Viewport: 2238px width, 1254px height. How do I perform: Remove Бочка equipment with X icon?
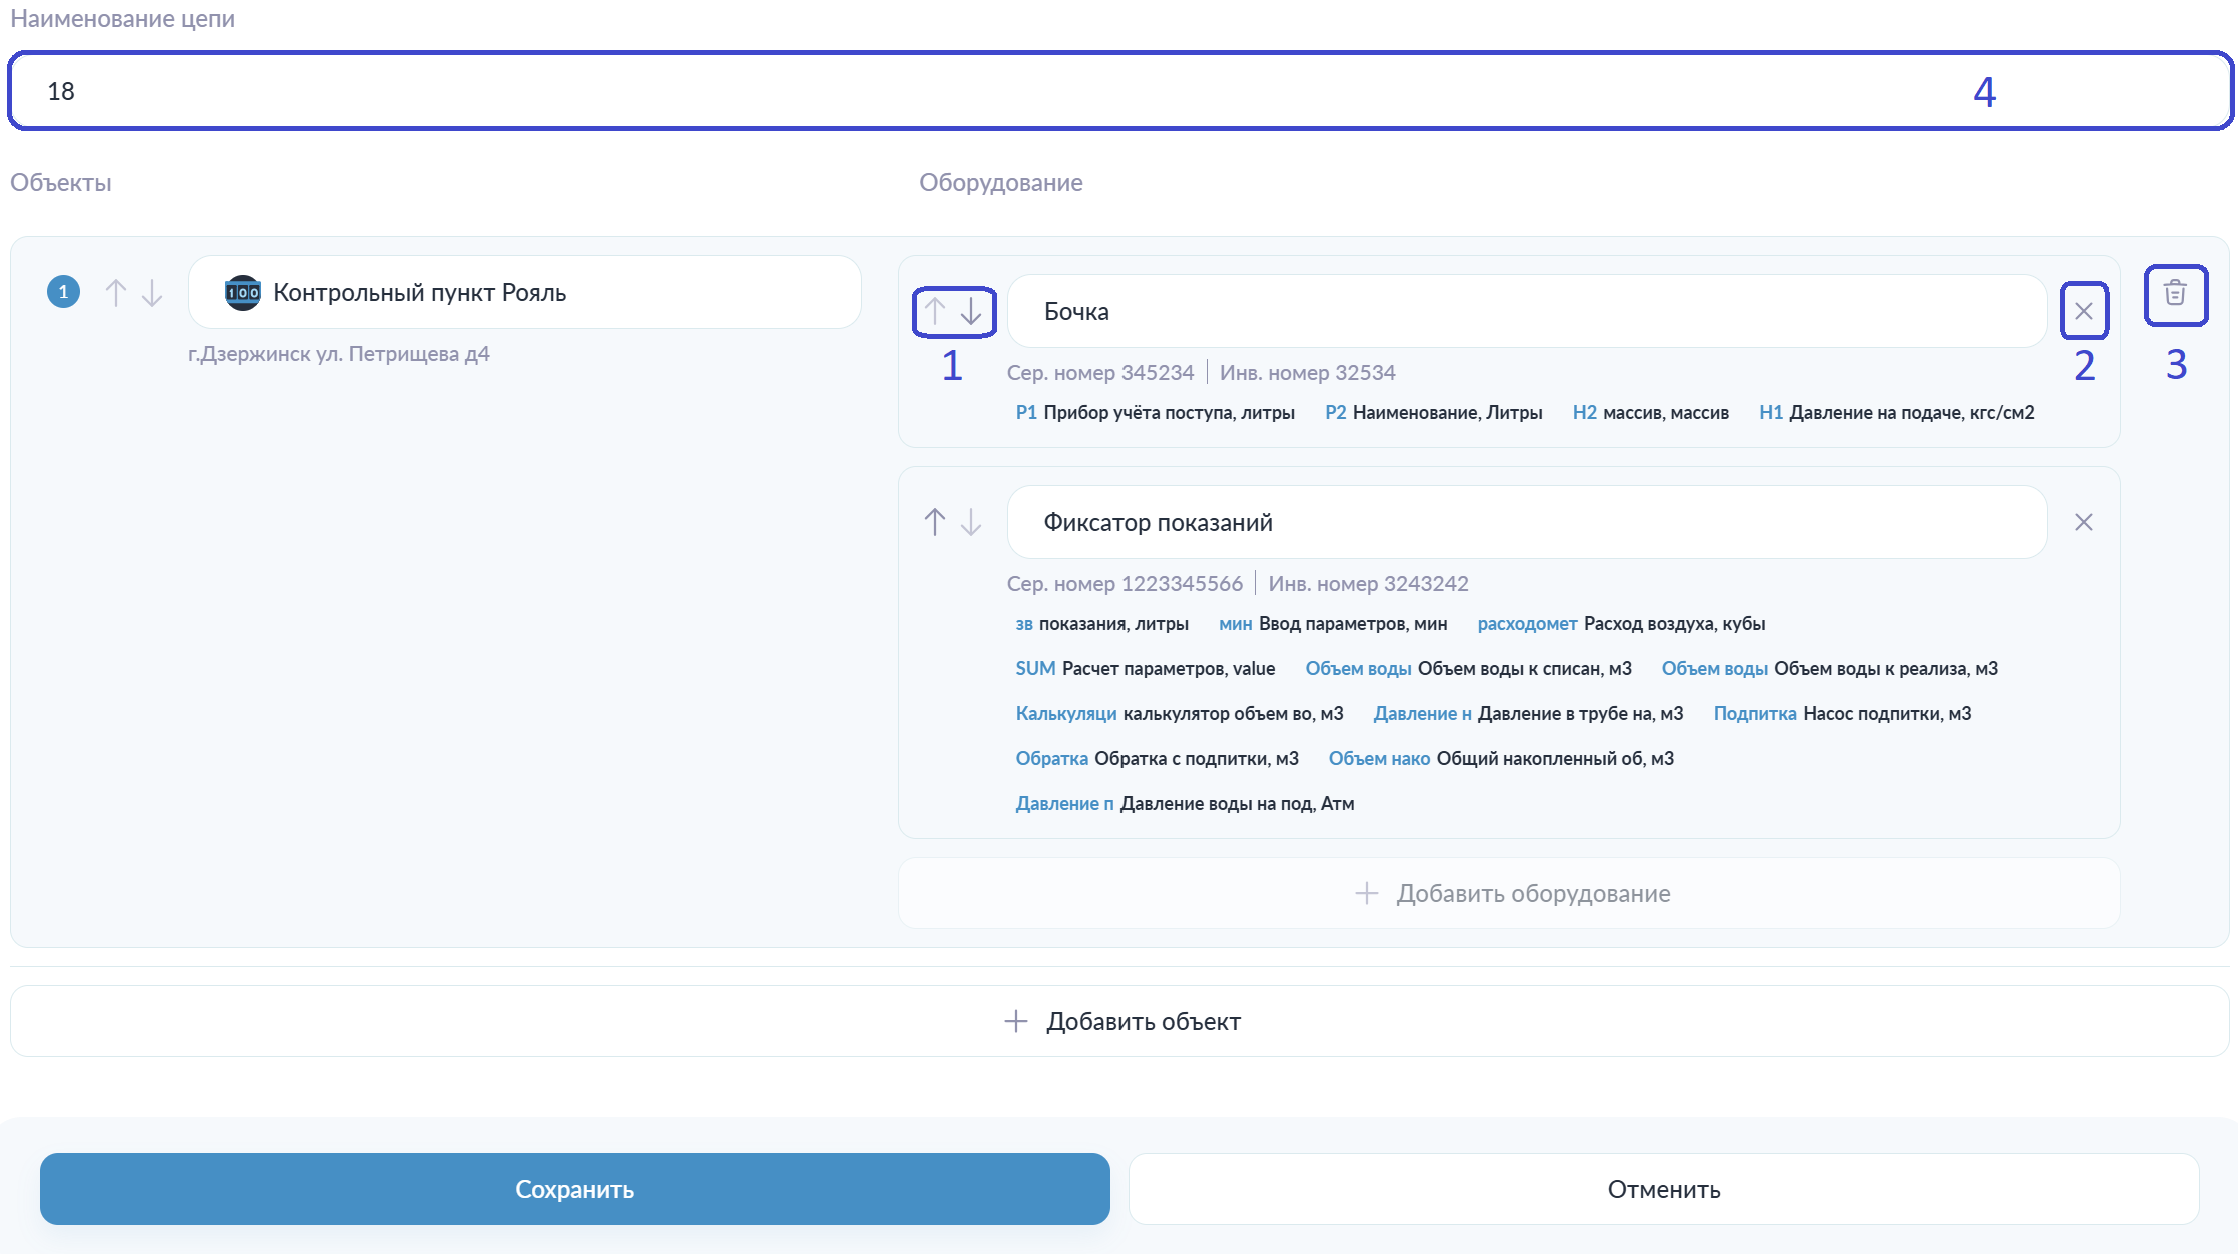click(2084, 311)
